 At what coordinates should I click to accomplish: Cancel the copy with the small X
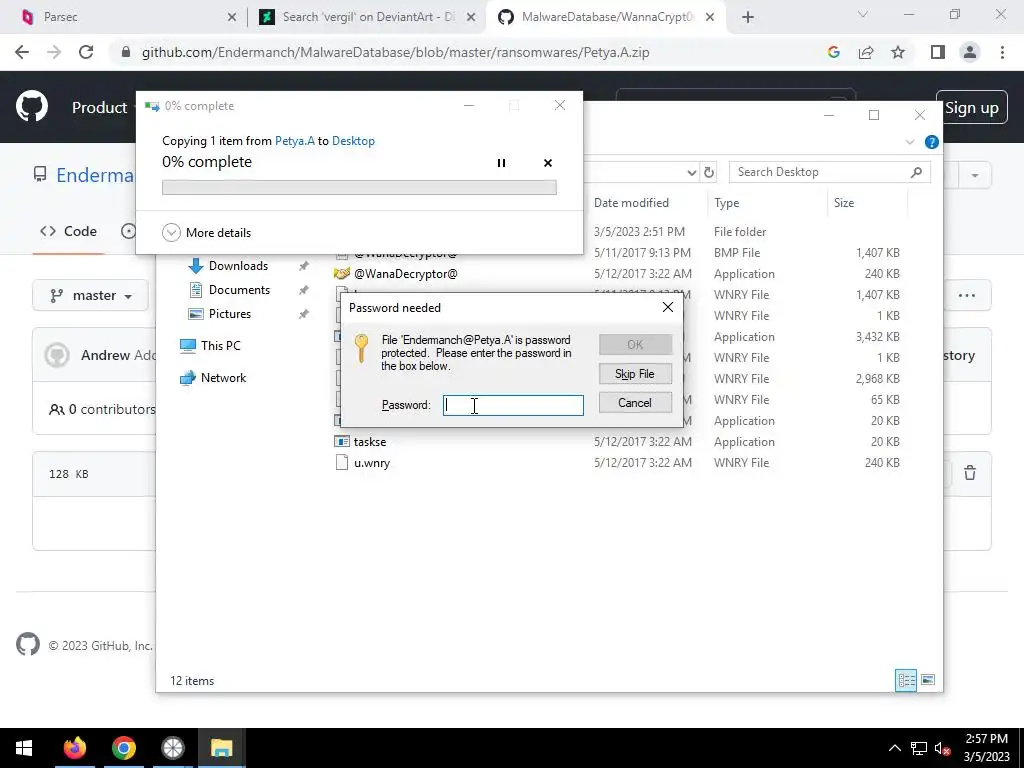click(x=548, y=163)
